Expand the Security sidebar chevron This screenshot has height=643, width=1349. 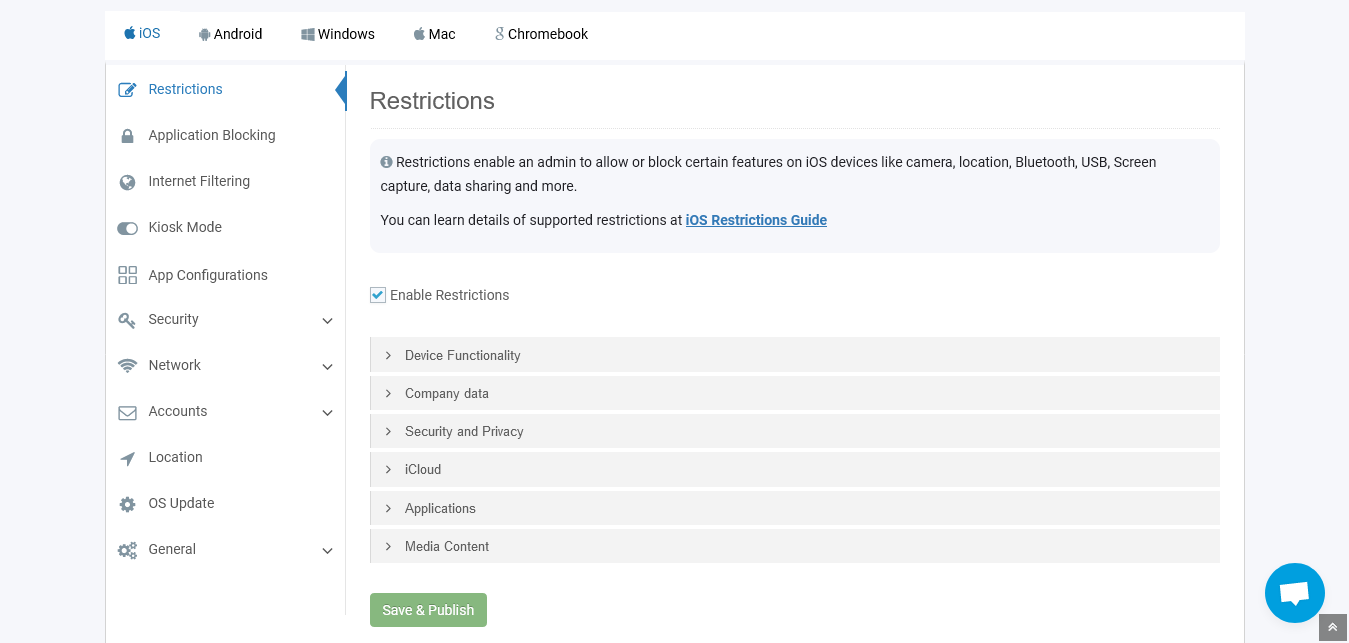[327, 321]
